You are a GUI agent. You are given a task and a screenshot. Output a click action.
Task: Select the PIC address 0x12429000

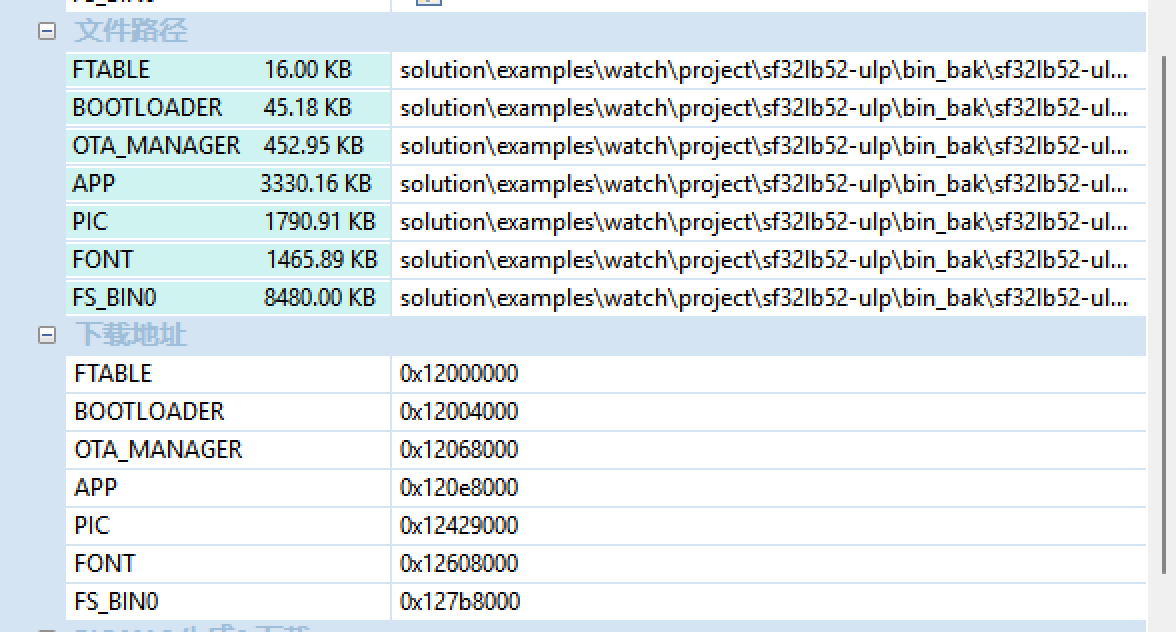pyautogui.click(x=459, y=526)
